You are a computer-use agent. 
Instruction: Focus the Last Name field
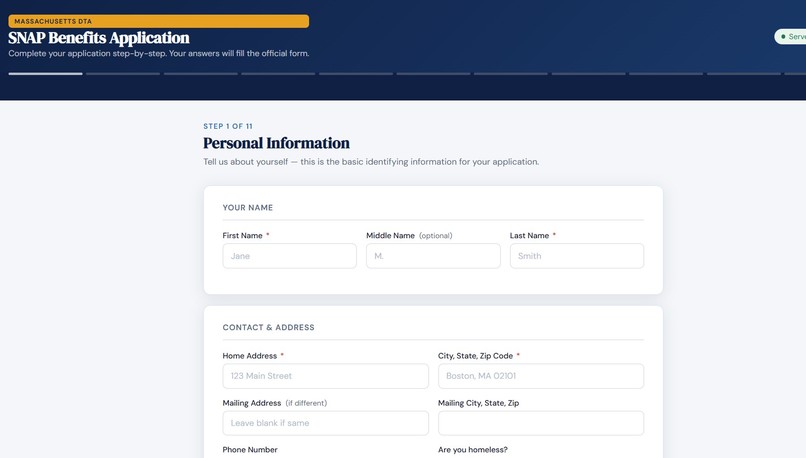[x=577, y=256]
